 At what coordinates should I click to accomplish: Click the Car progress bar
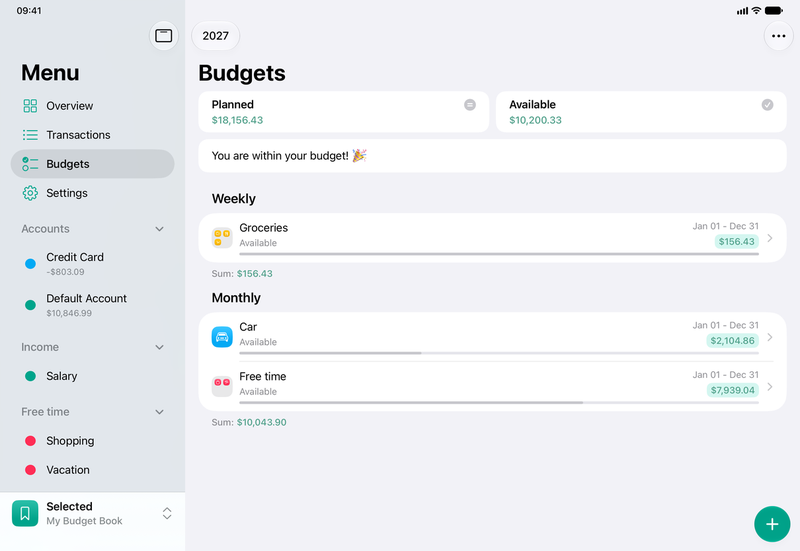click(x=499, y=353)
